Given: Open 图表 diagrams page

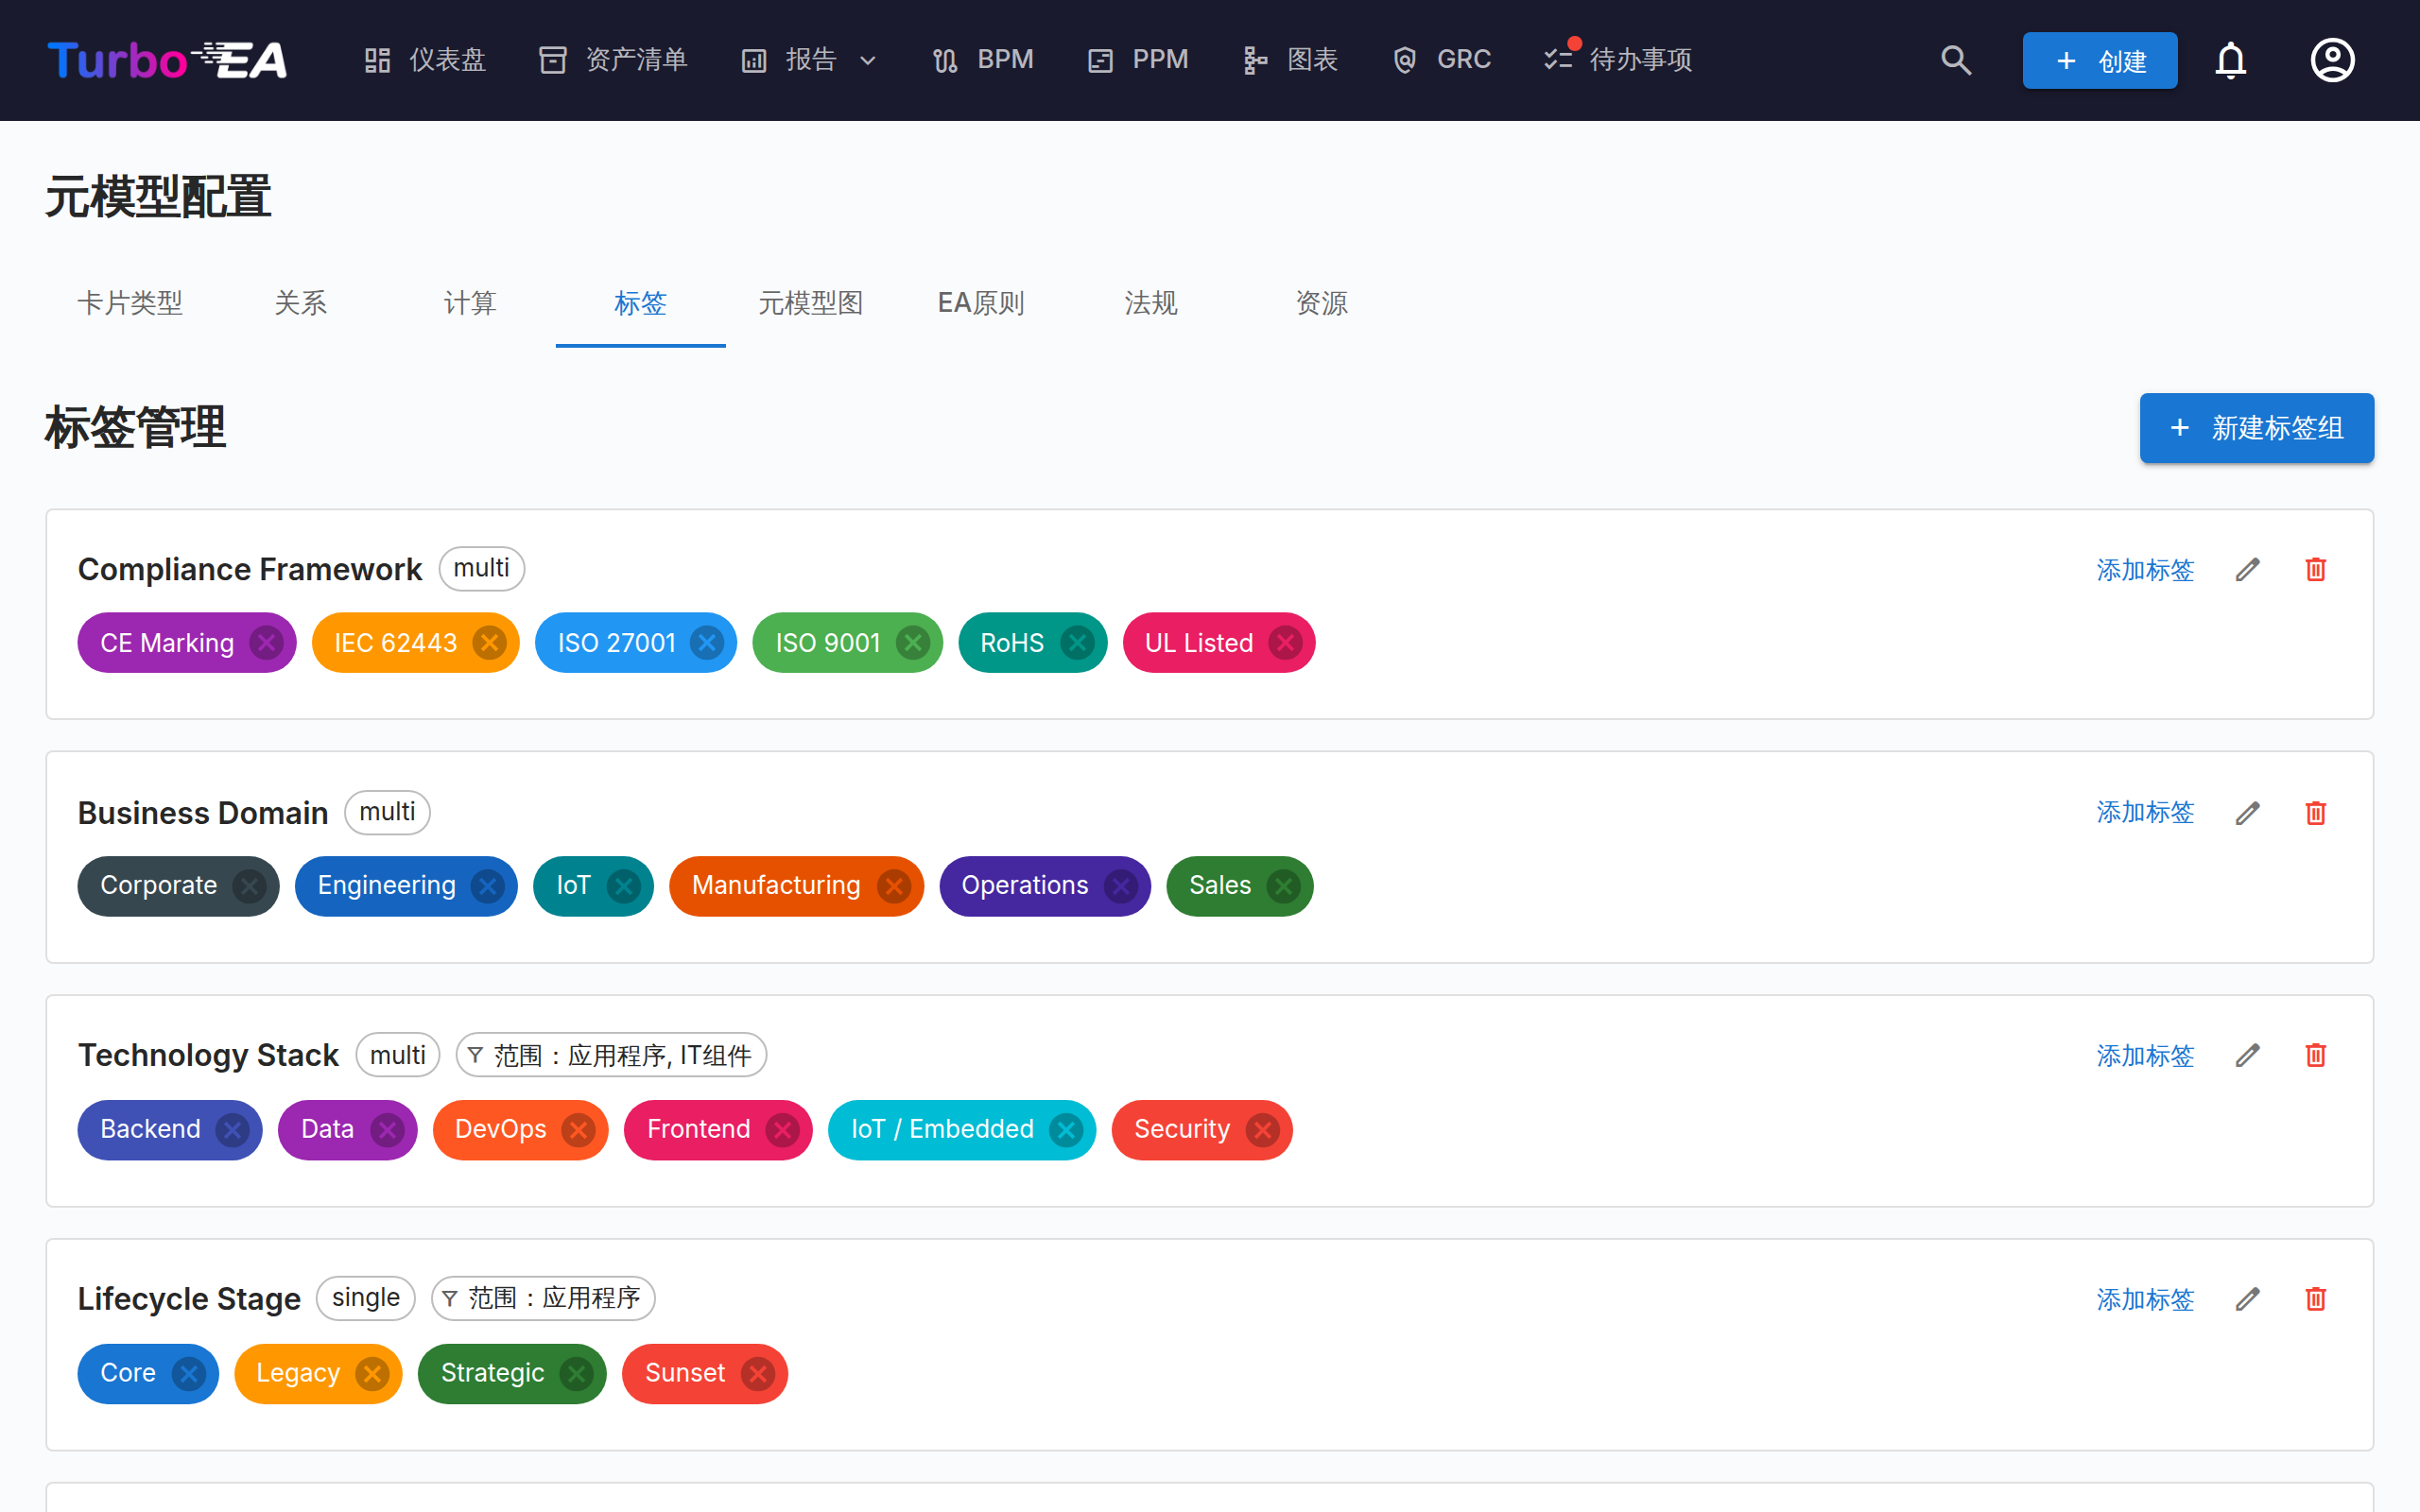Looking at the screenshot, I should click(1291, 60).
